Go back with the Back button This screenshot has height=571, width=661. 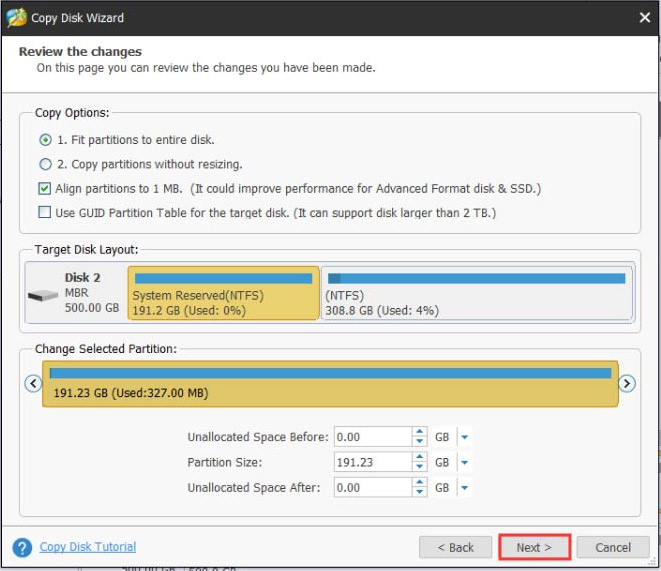pos(454,547)
